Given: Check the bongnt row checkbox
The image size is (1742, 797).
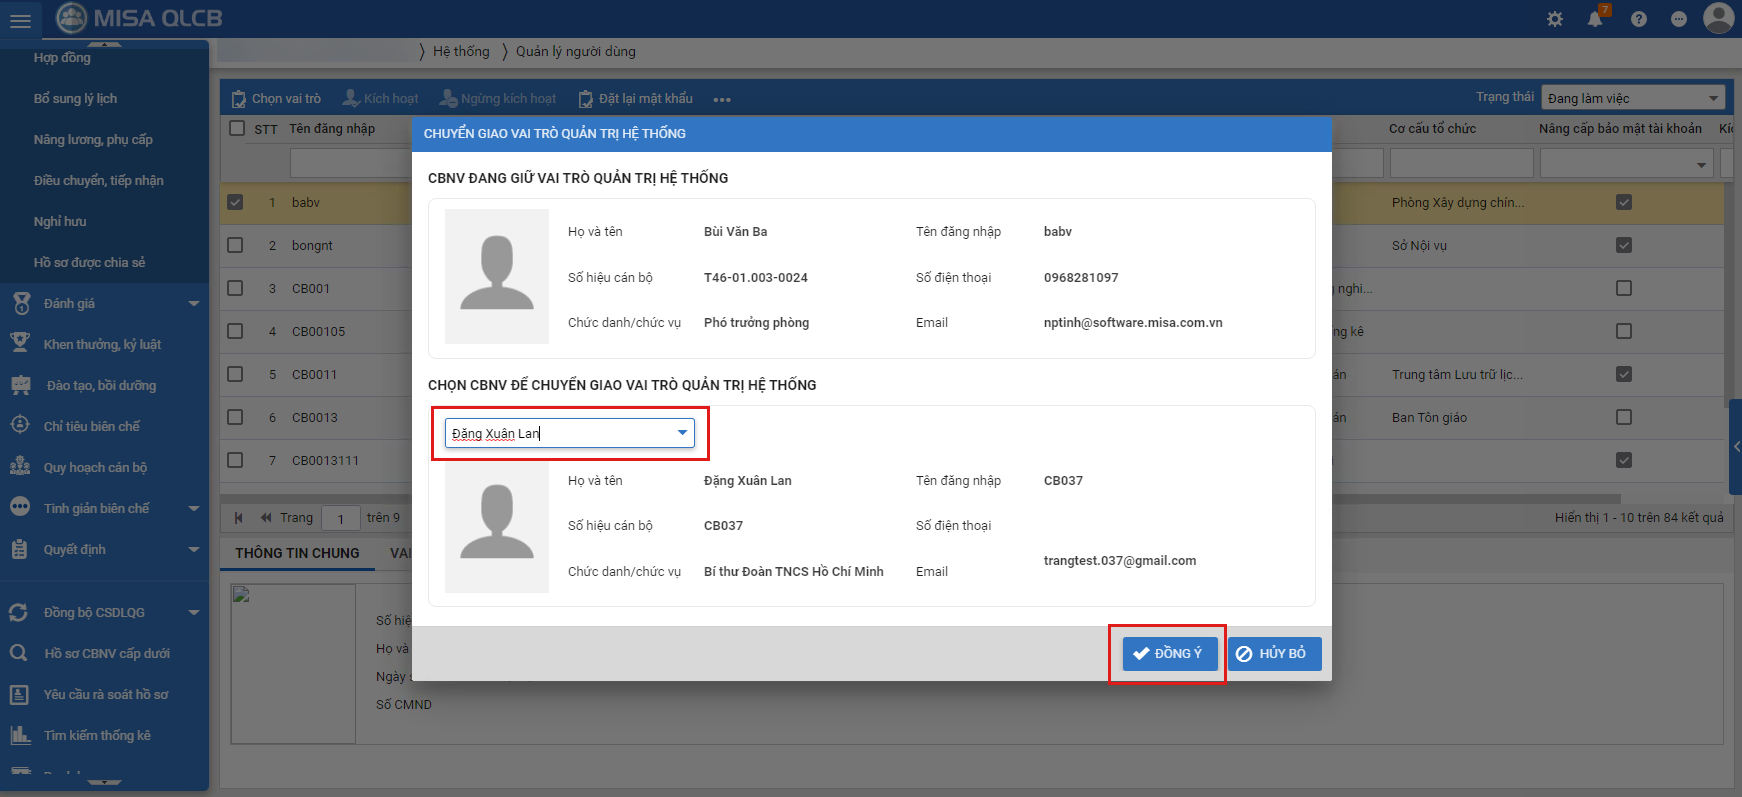Looking at the screenshot, I should point(236,245).
